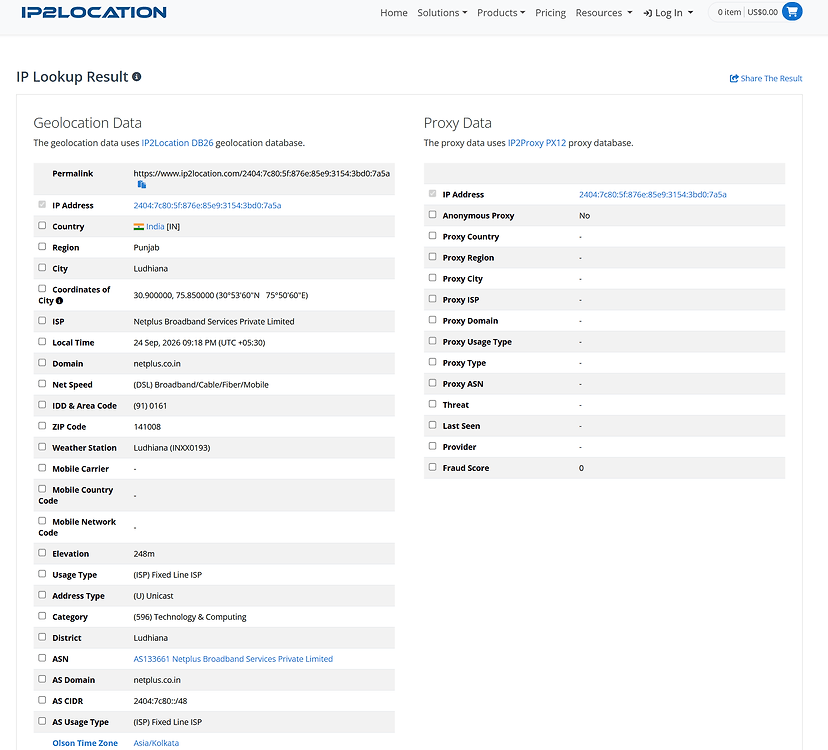Enable the Domain checkbox

[x=42, y=363]
